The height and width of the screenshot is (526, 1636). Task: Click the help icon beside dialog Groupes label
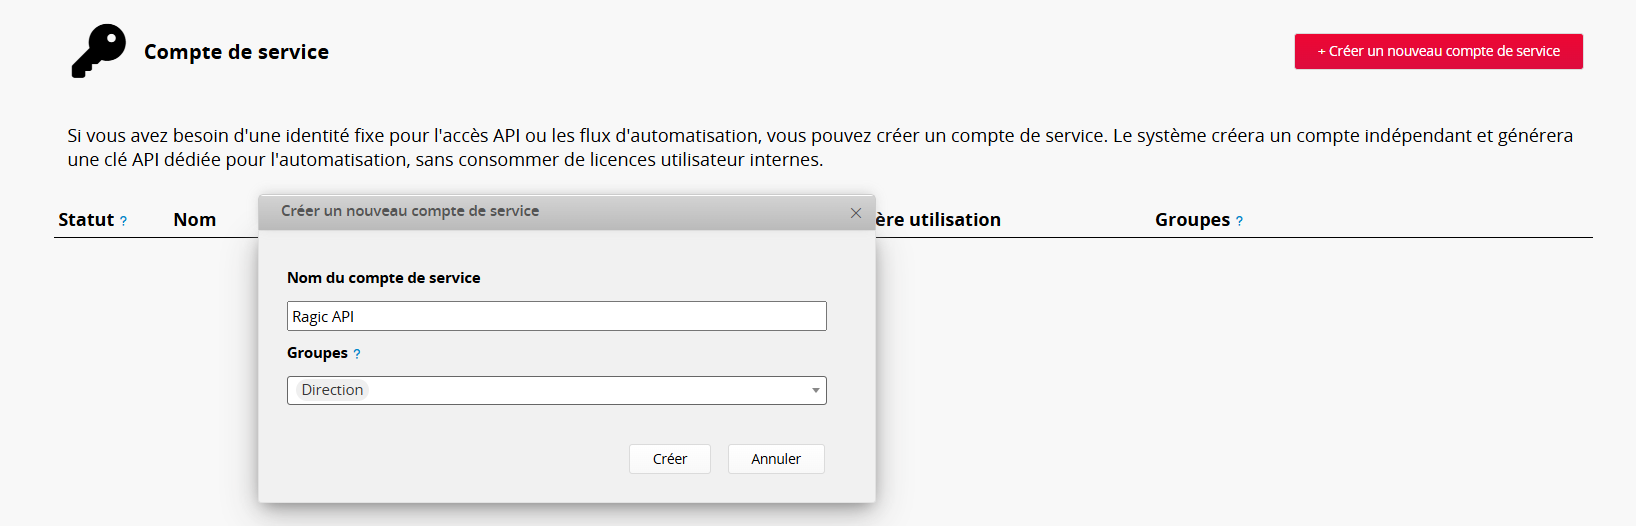pos(357,354)
